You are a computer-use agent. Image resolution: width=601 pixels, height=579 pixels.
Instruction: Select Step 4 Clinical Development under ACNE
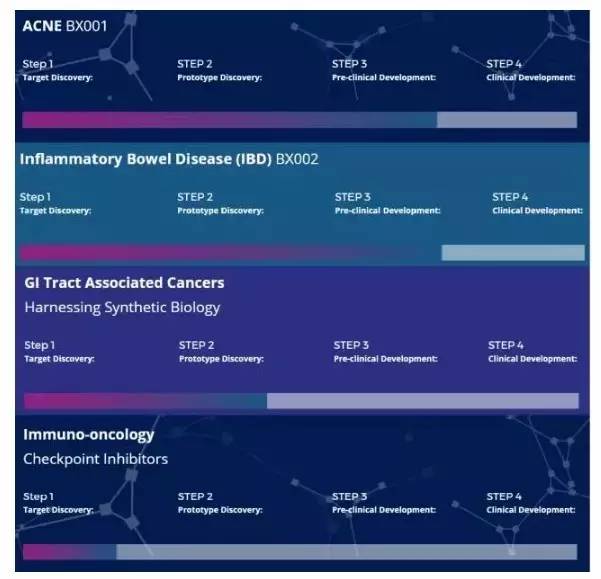[x=531, y=70]
